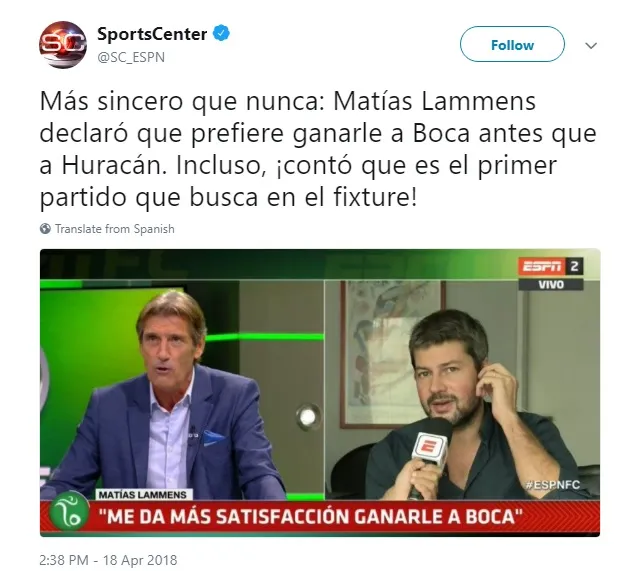Click the globe icon beside Translate
Viewport: 635px width, 571px height.
(45, 229)
